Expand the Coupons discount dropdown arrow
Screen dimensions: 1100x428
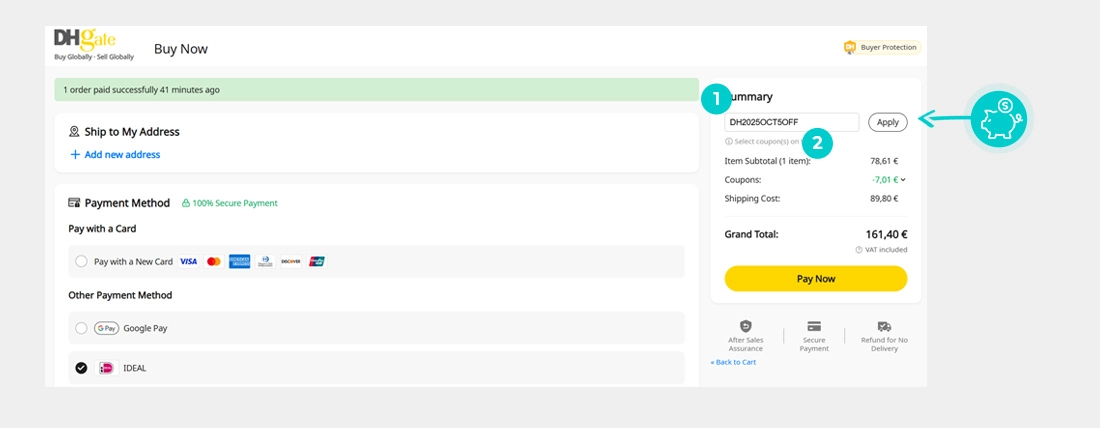coord(903,180)
